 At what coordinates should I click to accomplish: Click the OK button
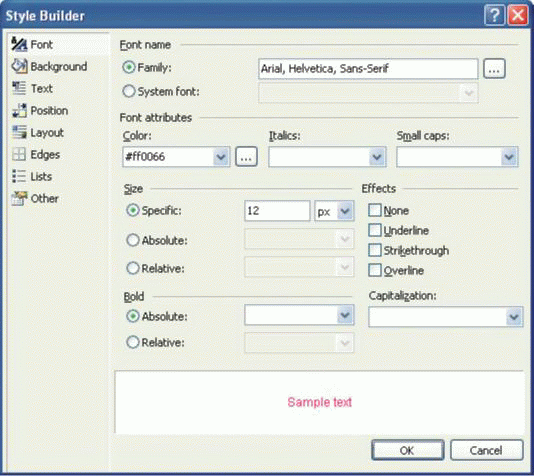tap(408, 450)
